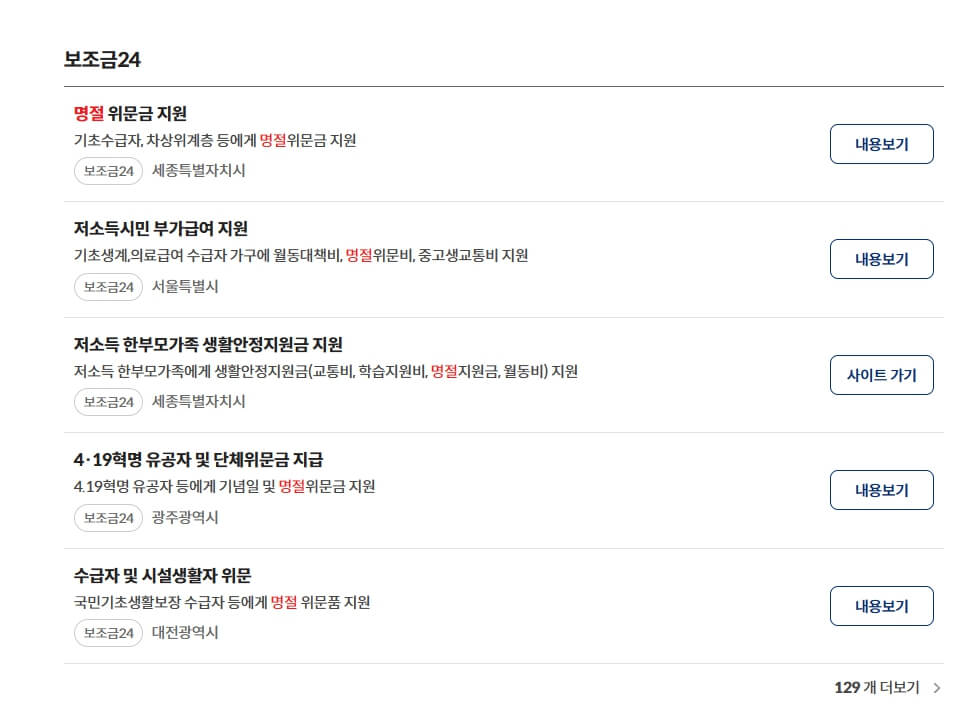This screenshot has width=972, height=718.
Task: Click the 사이트 가기 button
Action: click(x=881, y=374)
